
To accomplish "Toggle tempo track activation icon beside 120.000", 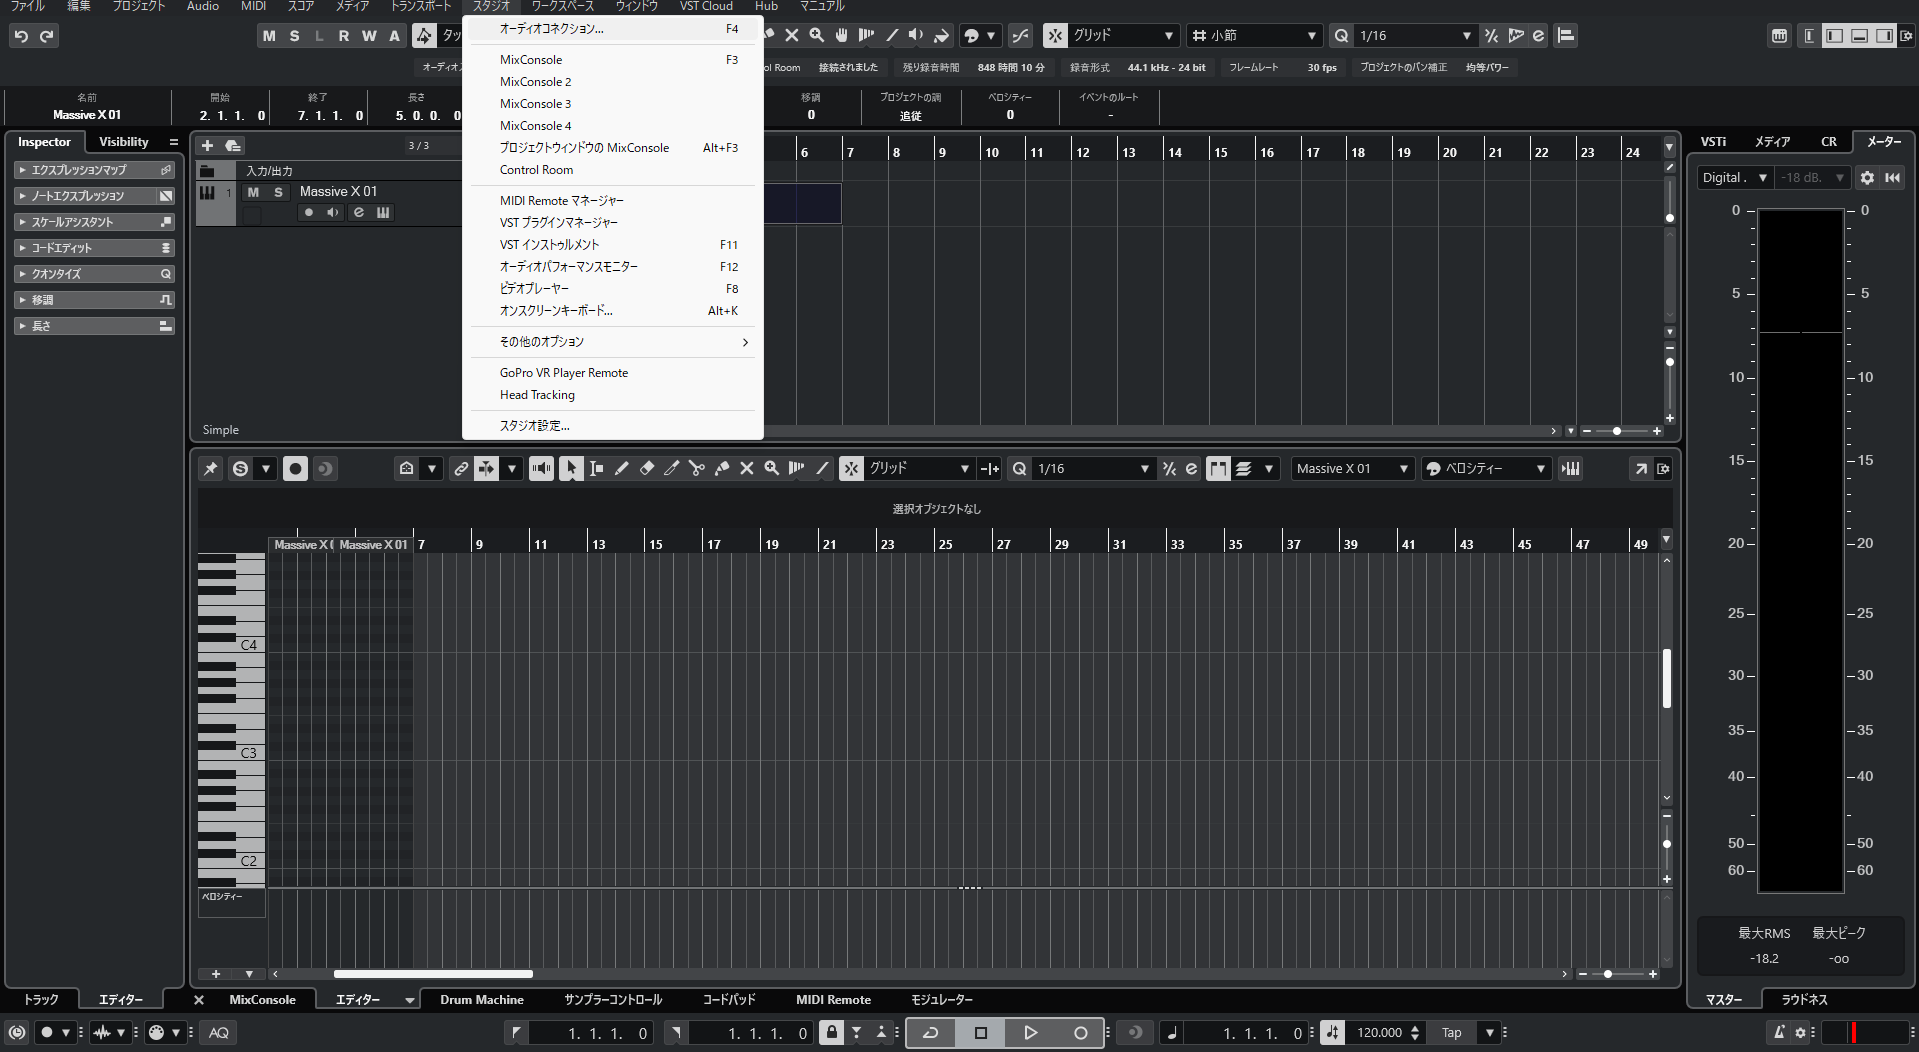I will pos(1332,1033).
